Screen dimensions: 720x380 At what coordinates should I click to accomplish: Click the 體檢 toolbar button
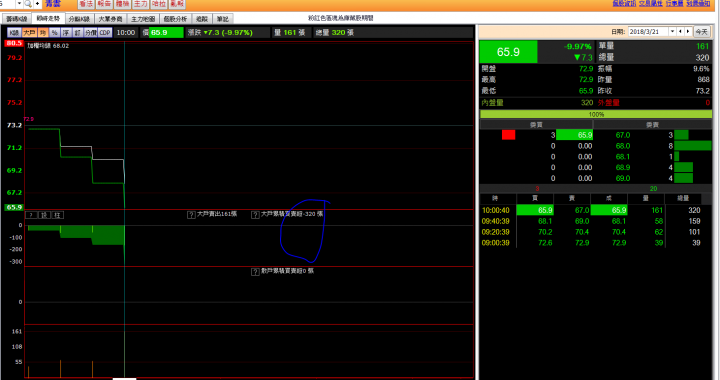(x=123, y=4)
